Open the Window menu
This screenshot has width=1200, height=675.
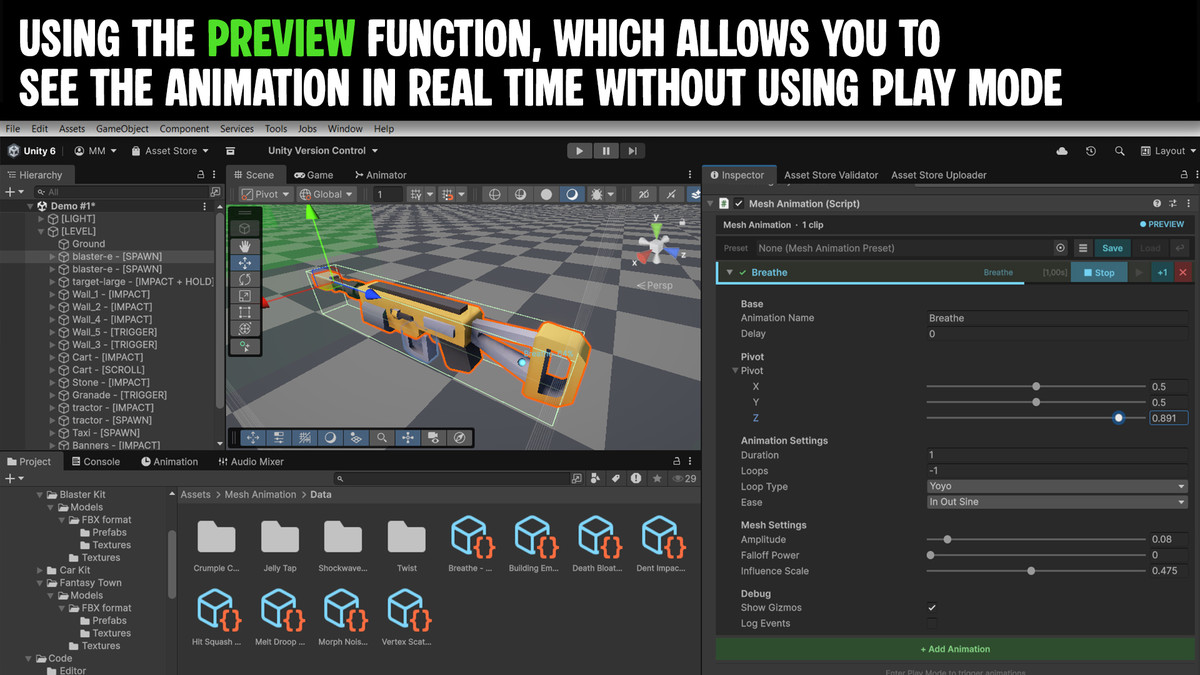(x=345, y=129)
